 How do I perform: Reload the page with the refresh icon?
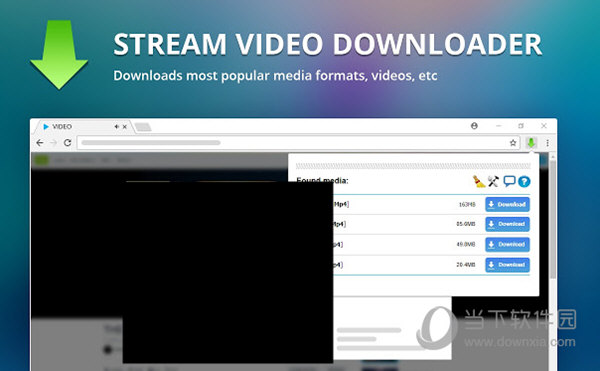click(x=67, y=143)
